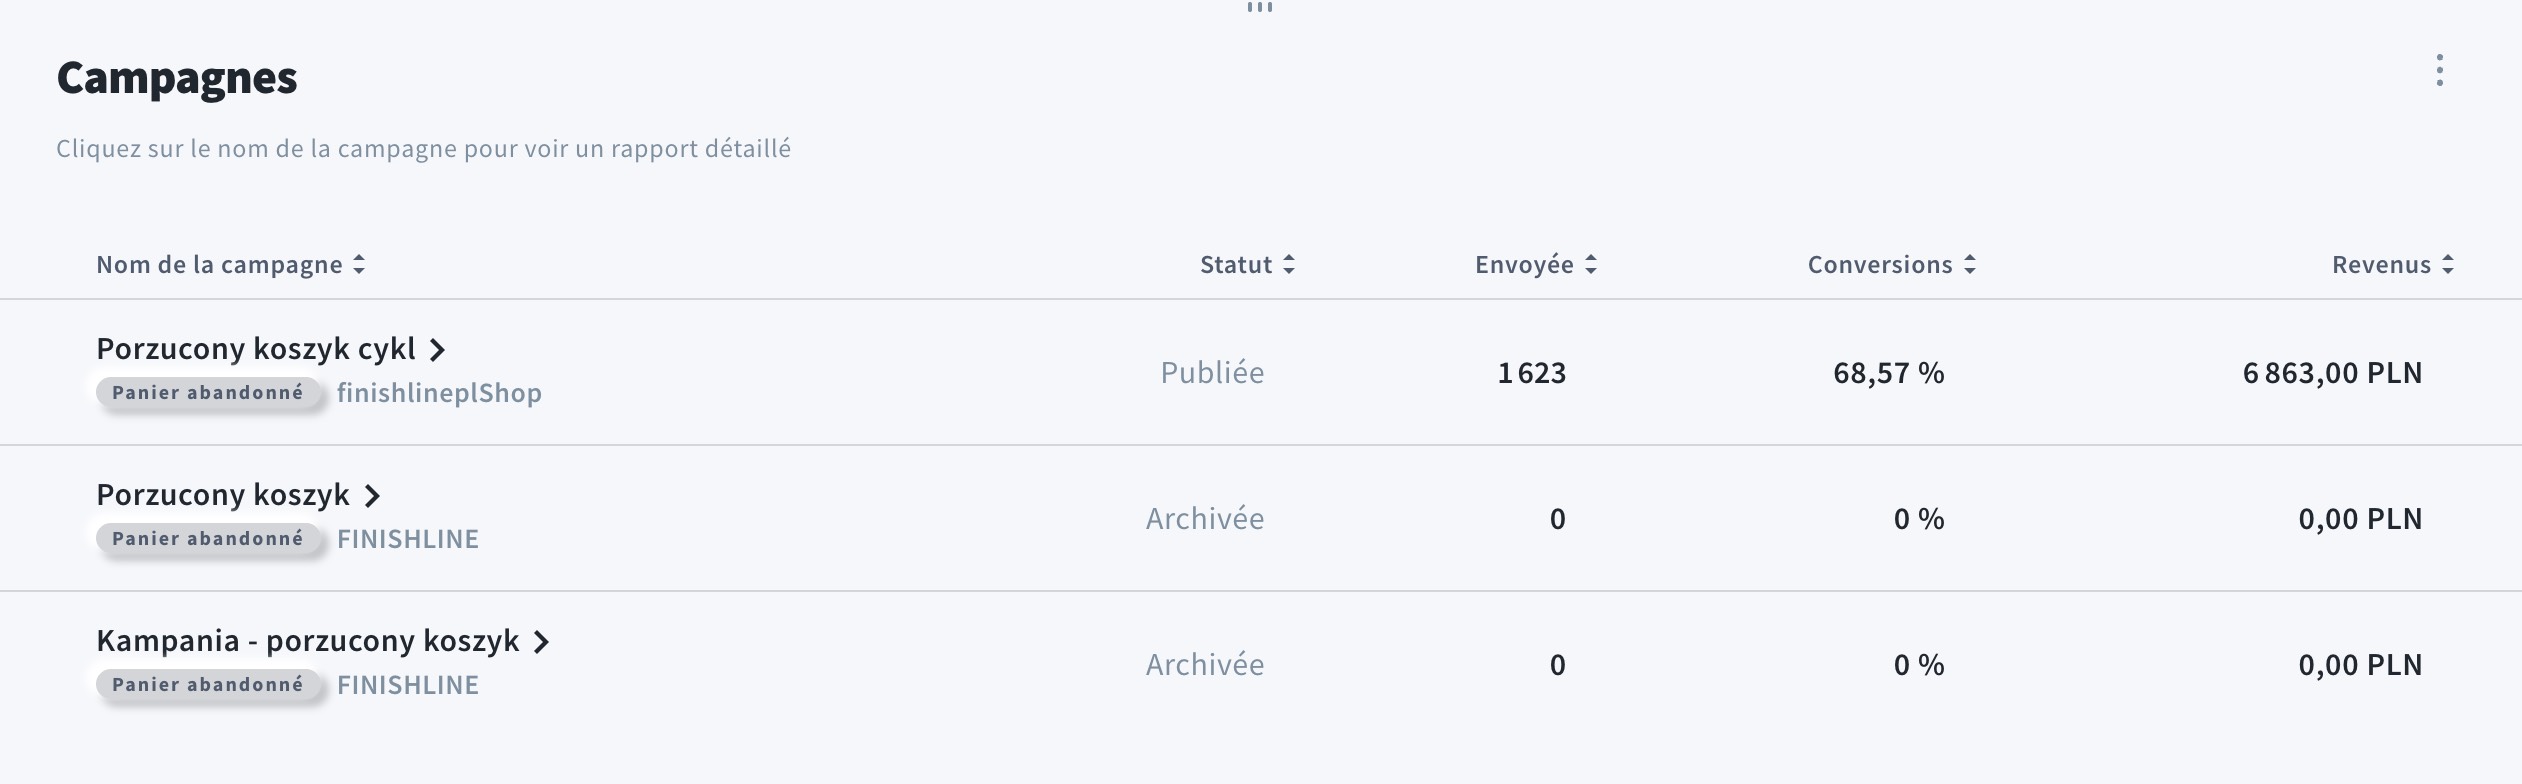Click the Statut column header label

pyautogui.click(x=1236, y=265)
